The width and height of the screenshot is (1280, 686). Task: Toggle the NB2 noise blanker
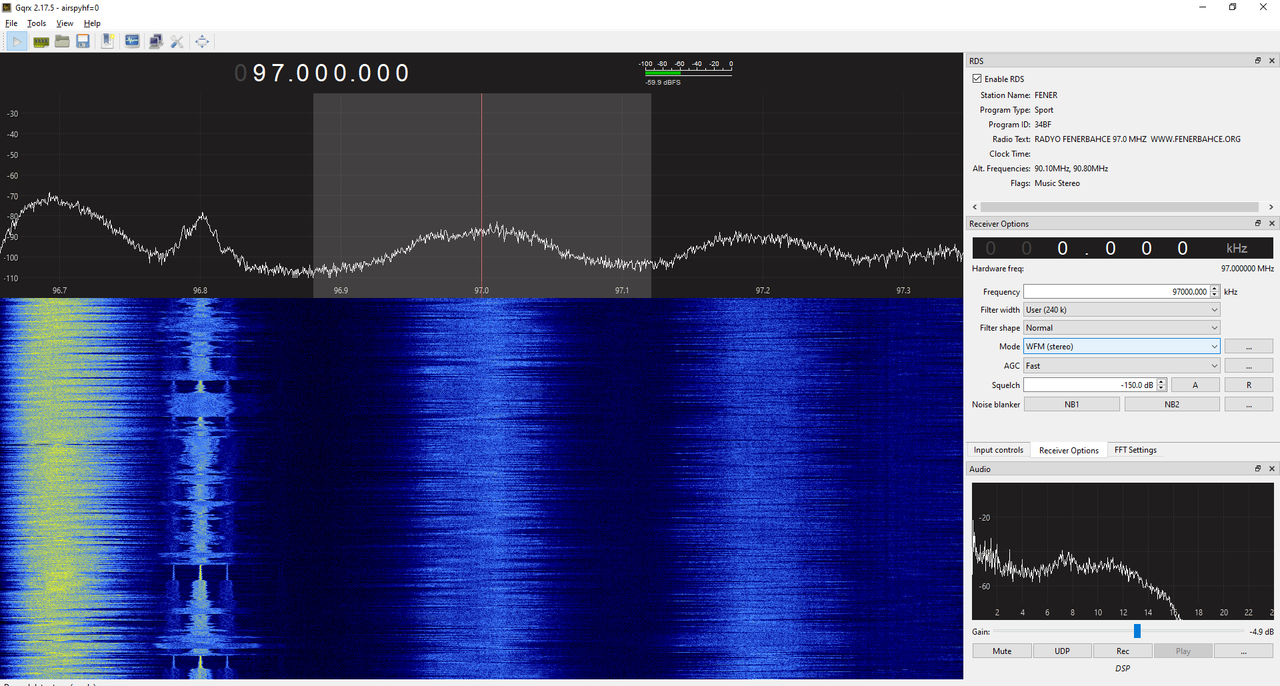(1172, 405)
